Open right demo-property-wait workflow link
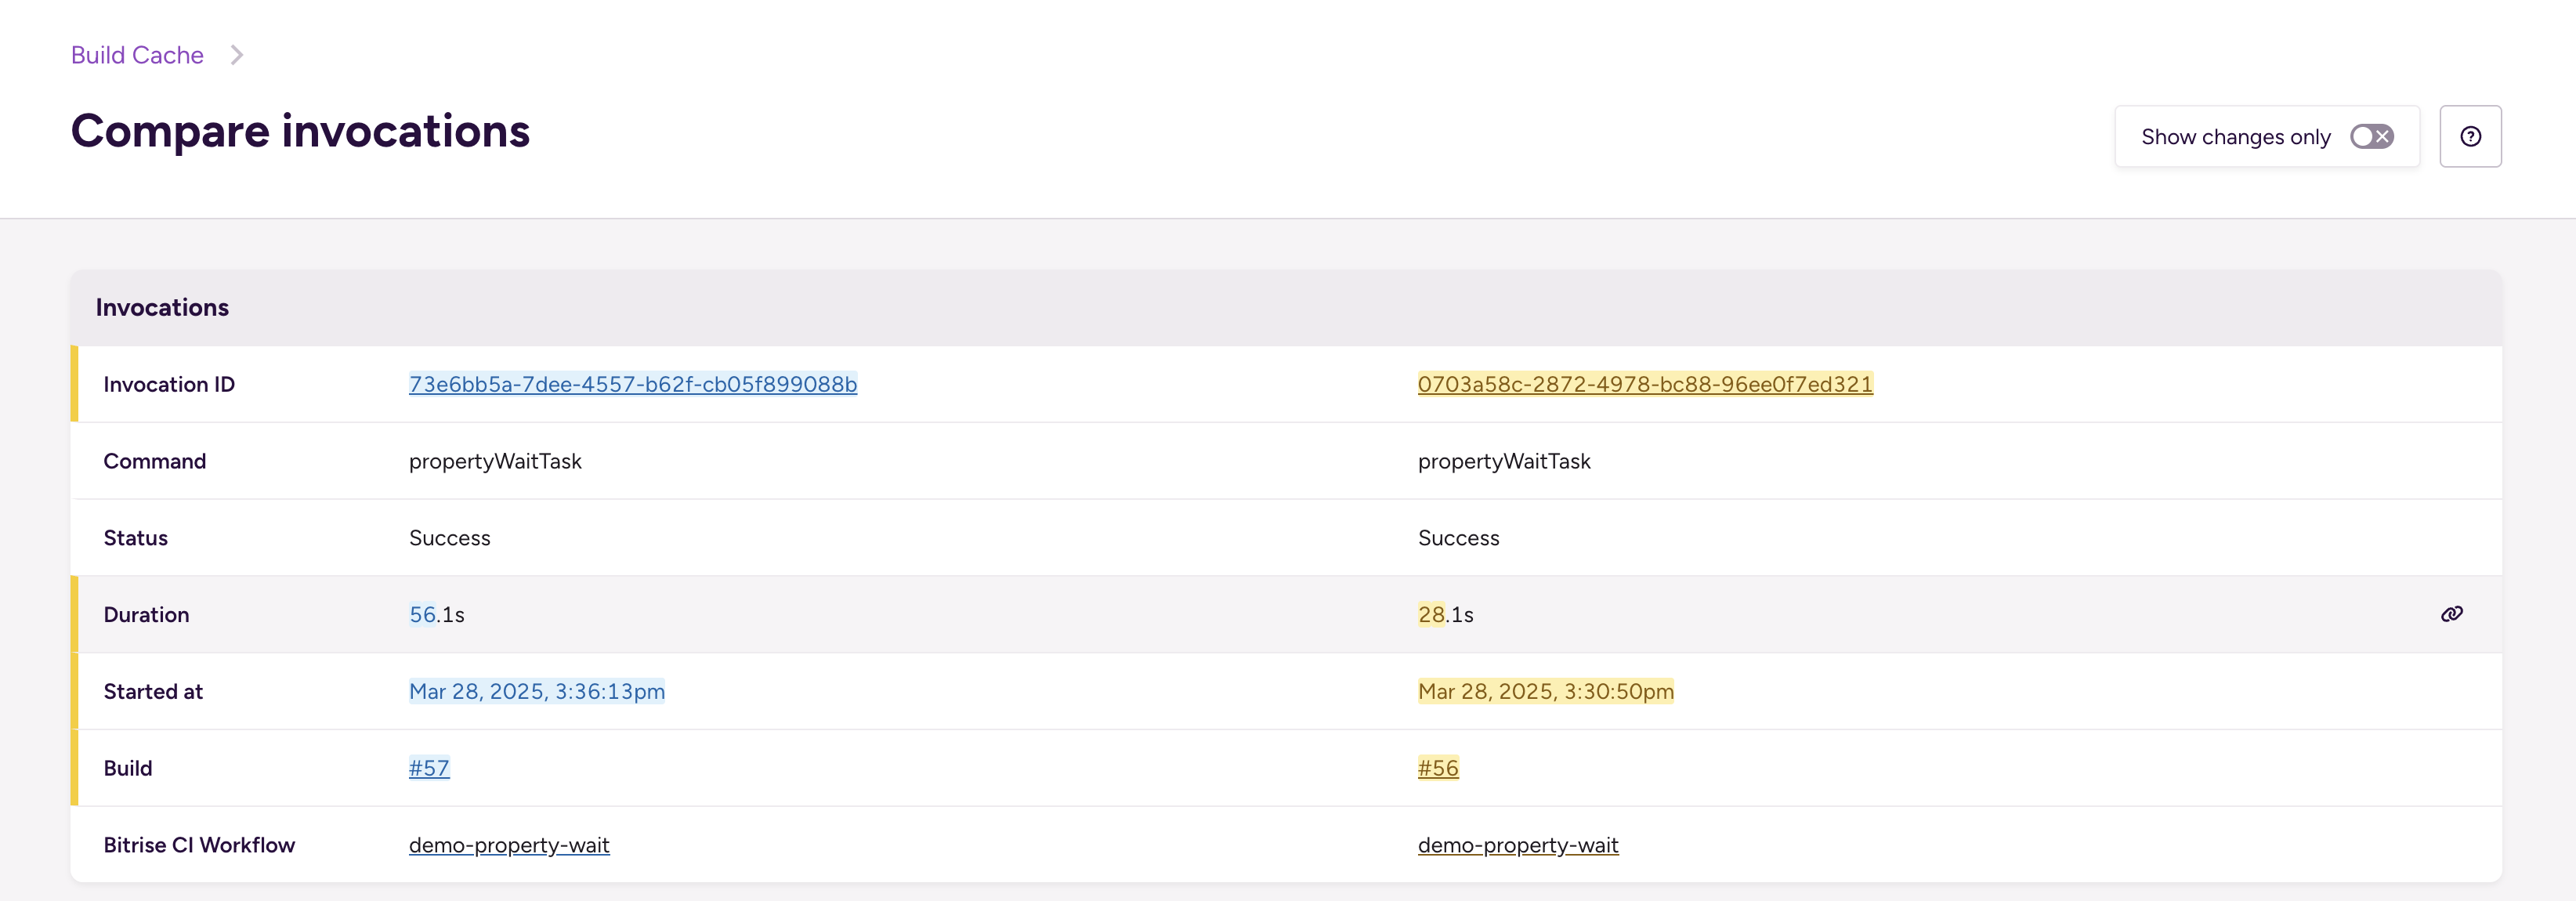Image resolution: width=2576 pixels, height=901 pixels. coord(1518,845)
